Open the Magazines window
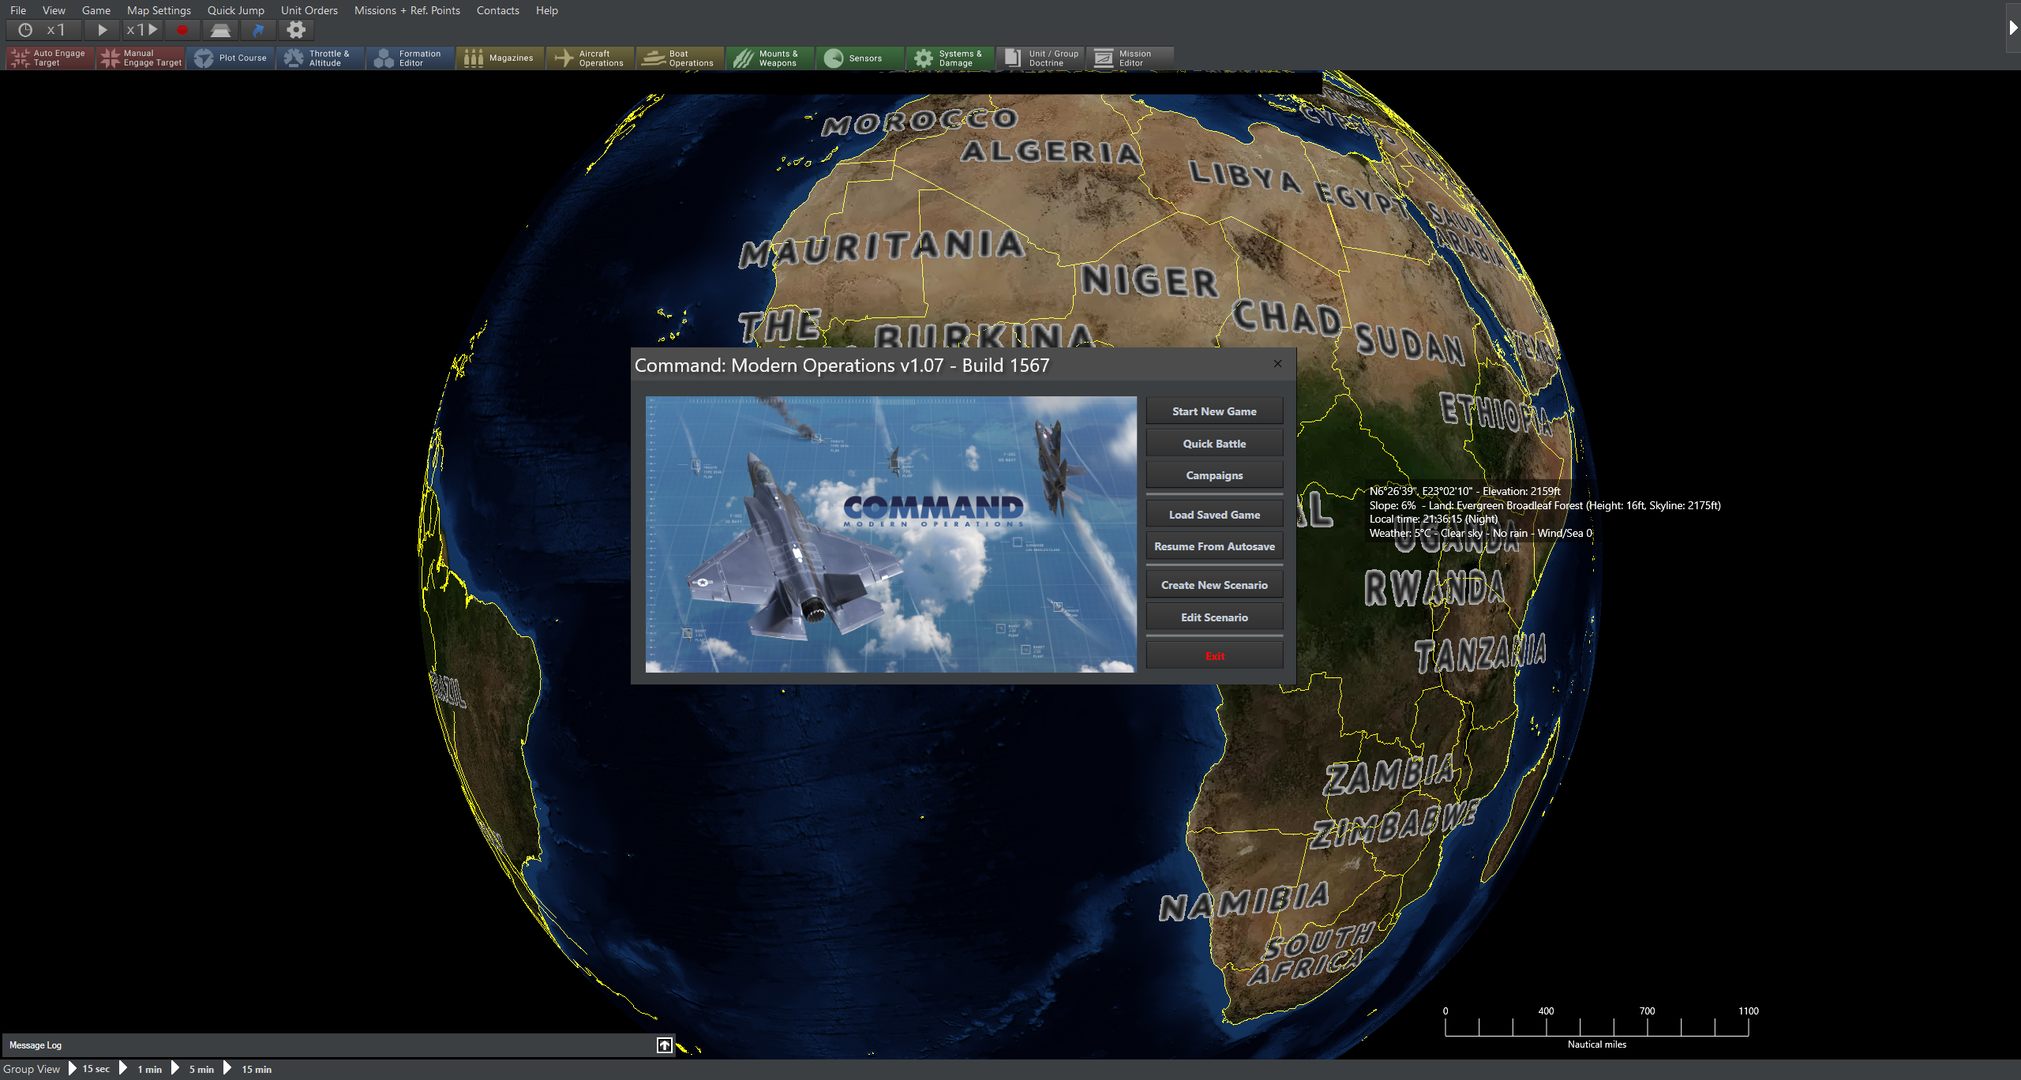The height and width of the screenshot is (1080, 2021). click(x=500, y=58)
